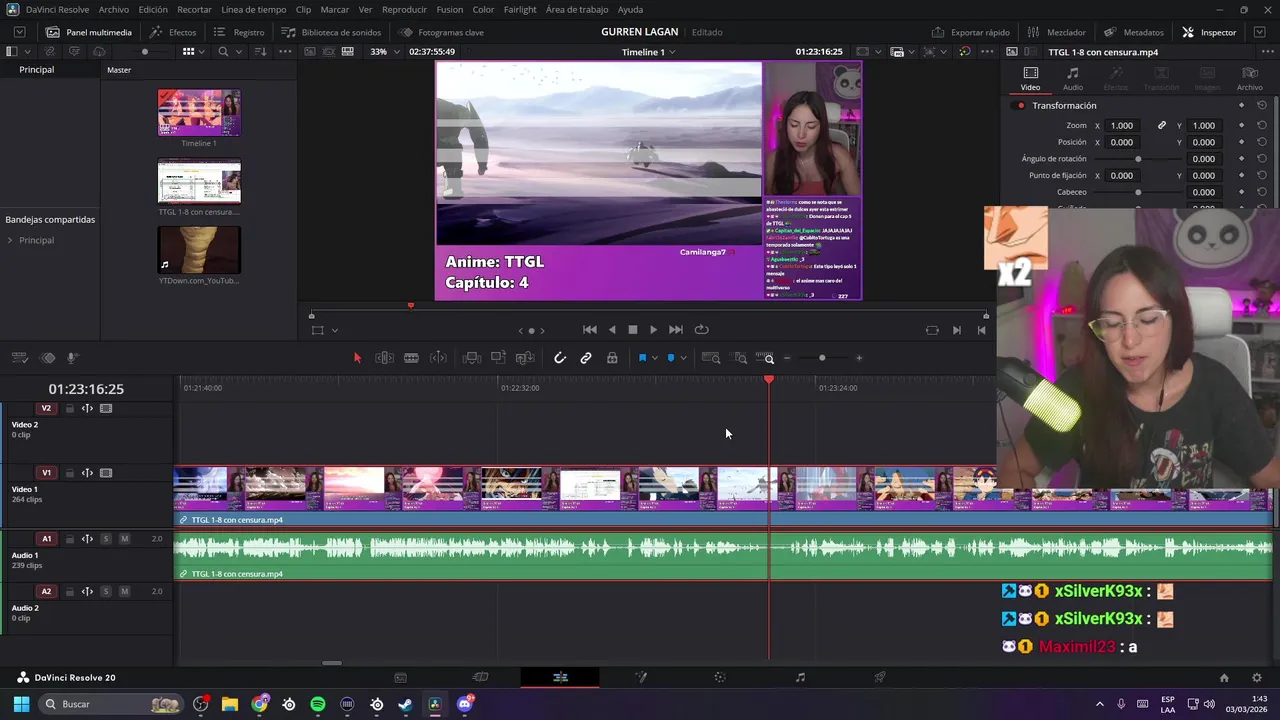
Task: Open the Metadatos panel
Action: (x=1134, y=32)
